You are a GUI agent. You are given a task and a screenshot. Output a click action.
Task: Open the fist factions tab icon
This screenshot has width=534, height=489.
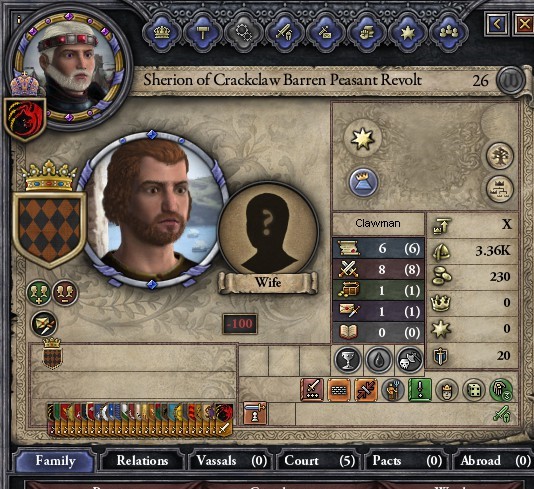click(366, 33)
